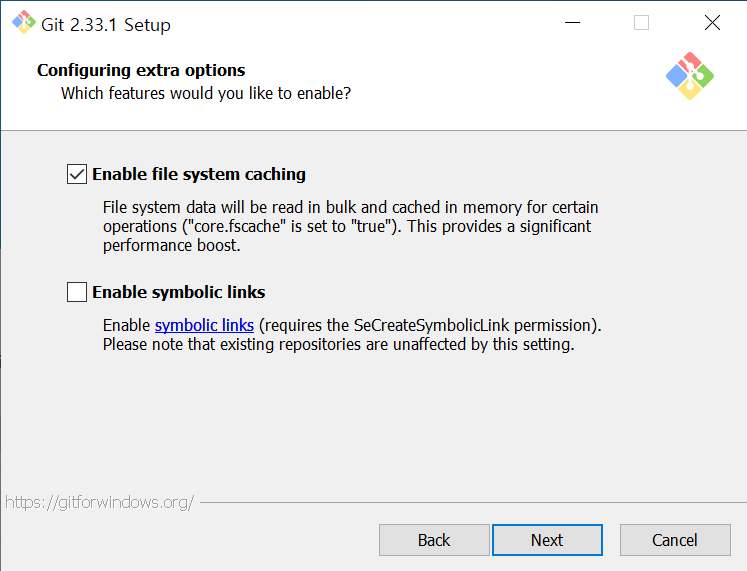747x571 pixels.
Task: Cancel the Git installation
Action: (675, 540)
